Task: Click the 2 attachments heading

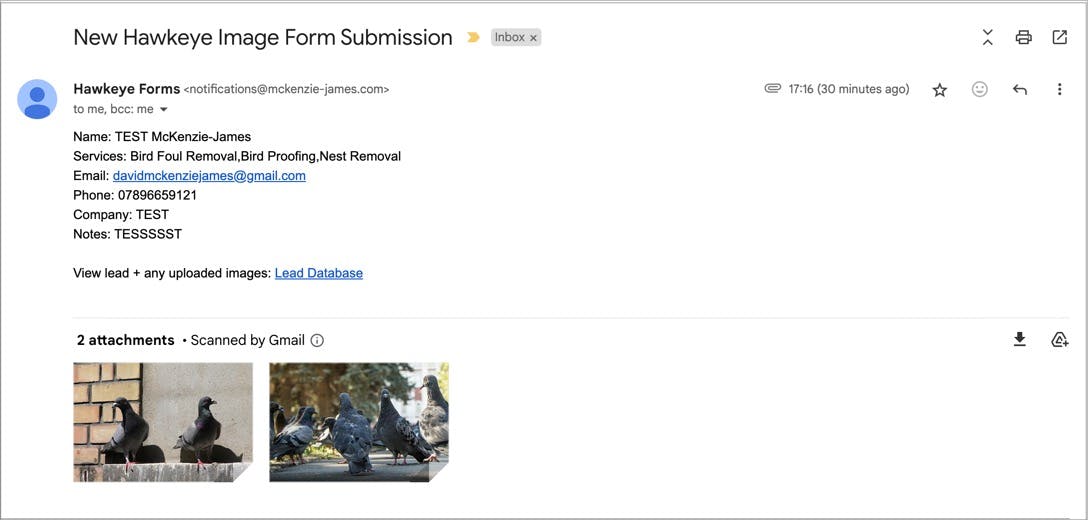Action: [126, 340]
